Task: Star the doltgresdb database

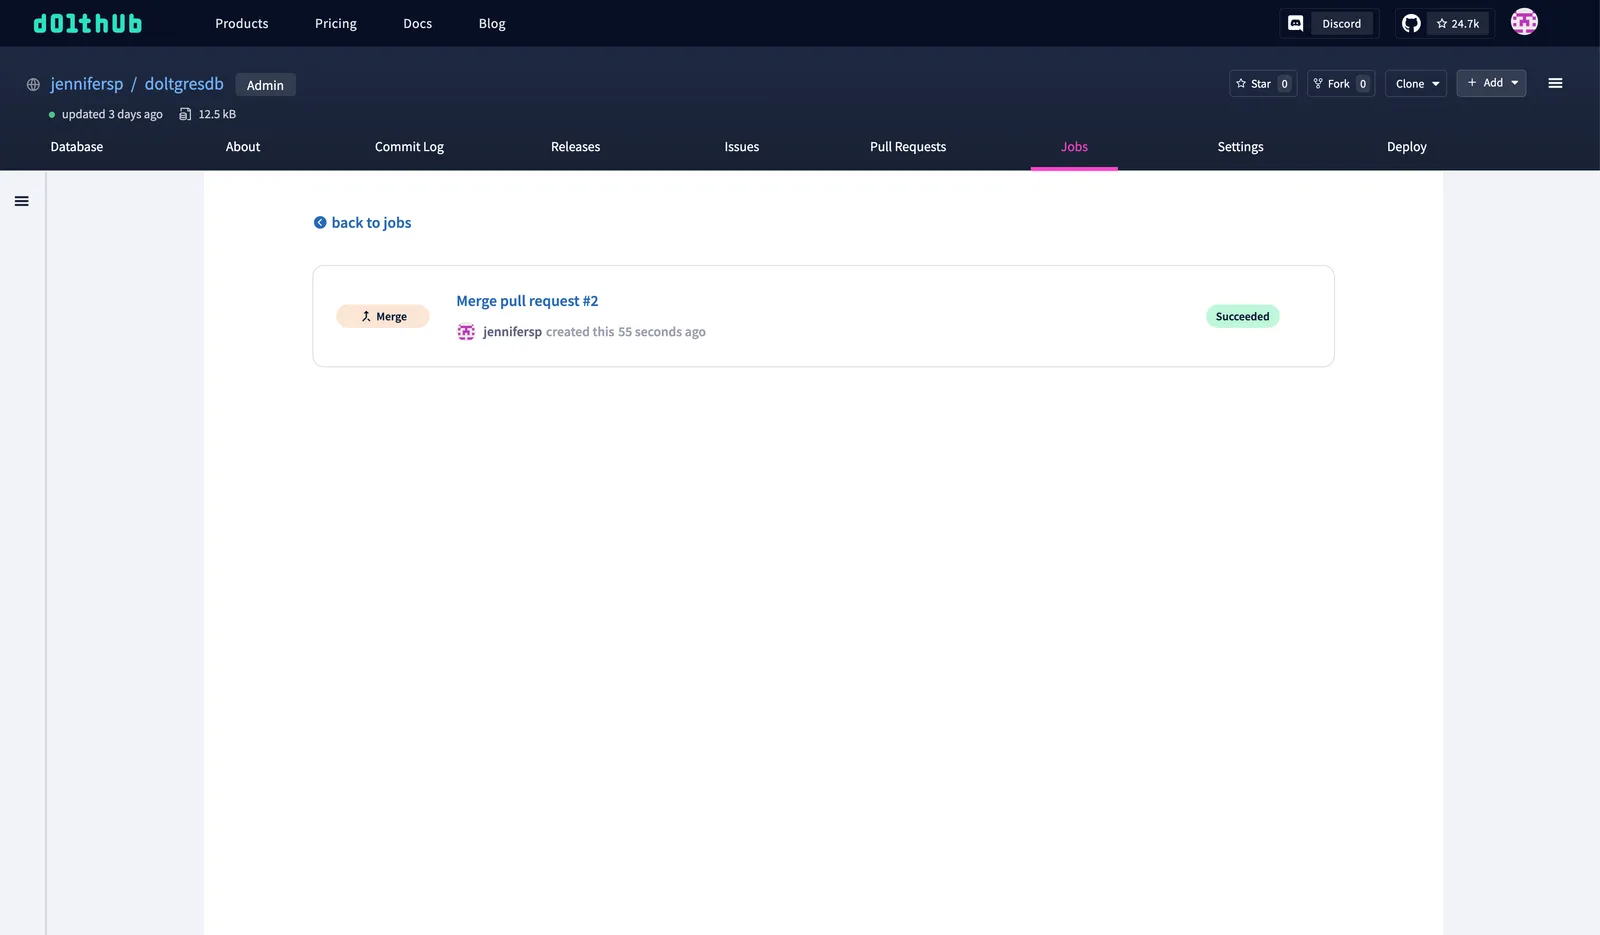Action: 1263,83
